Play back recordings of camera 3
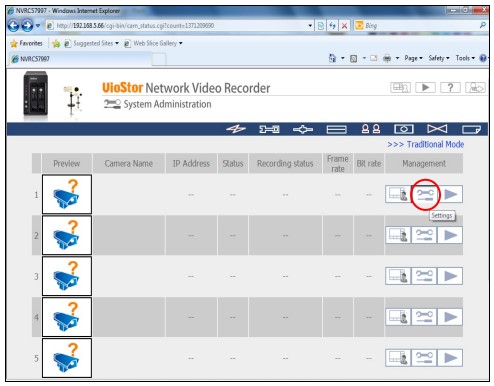The height and width of the screenshot is (386, 494). coord(450,276)
